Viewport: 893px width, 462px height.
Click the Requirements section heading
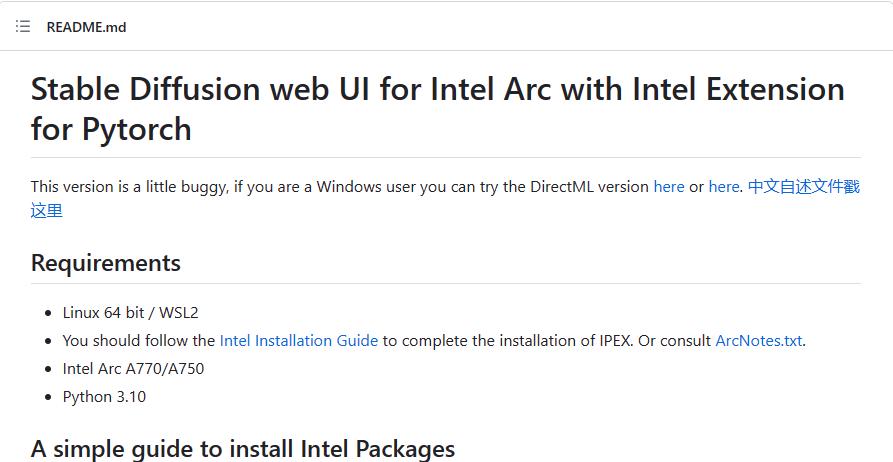point(106,263)
